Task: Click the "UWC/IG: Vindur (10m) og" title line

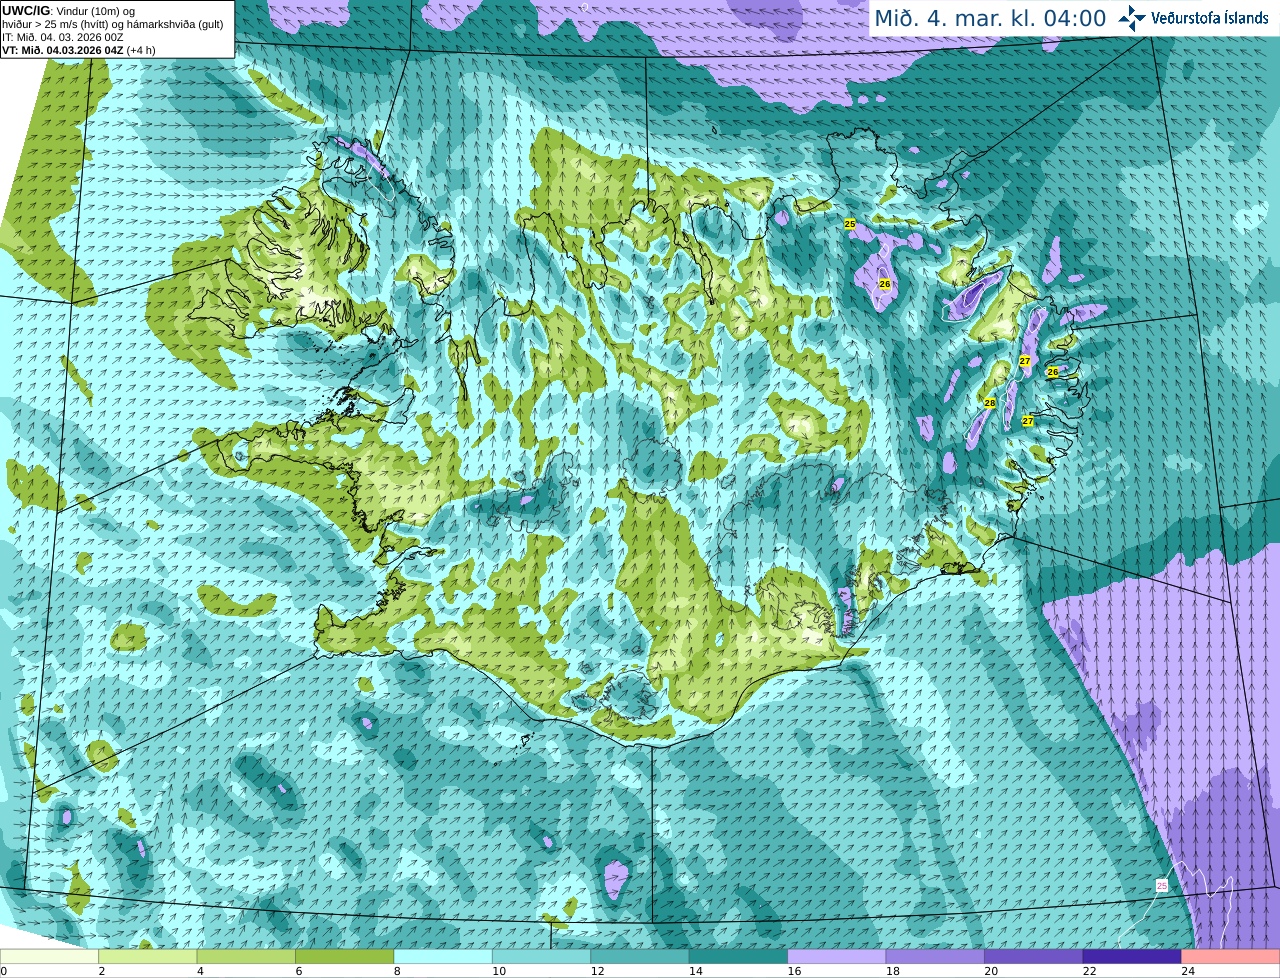Action: 68,11
